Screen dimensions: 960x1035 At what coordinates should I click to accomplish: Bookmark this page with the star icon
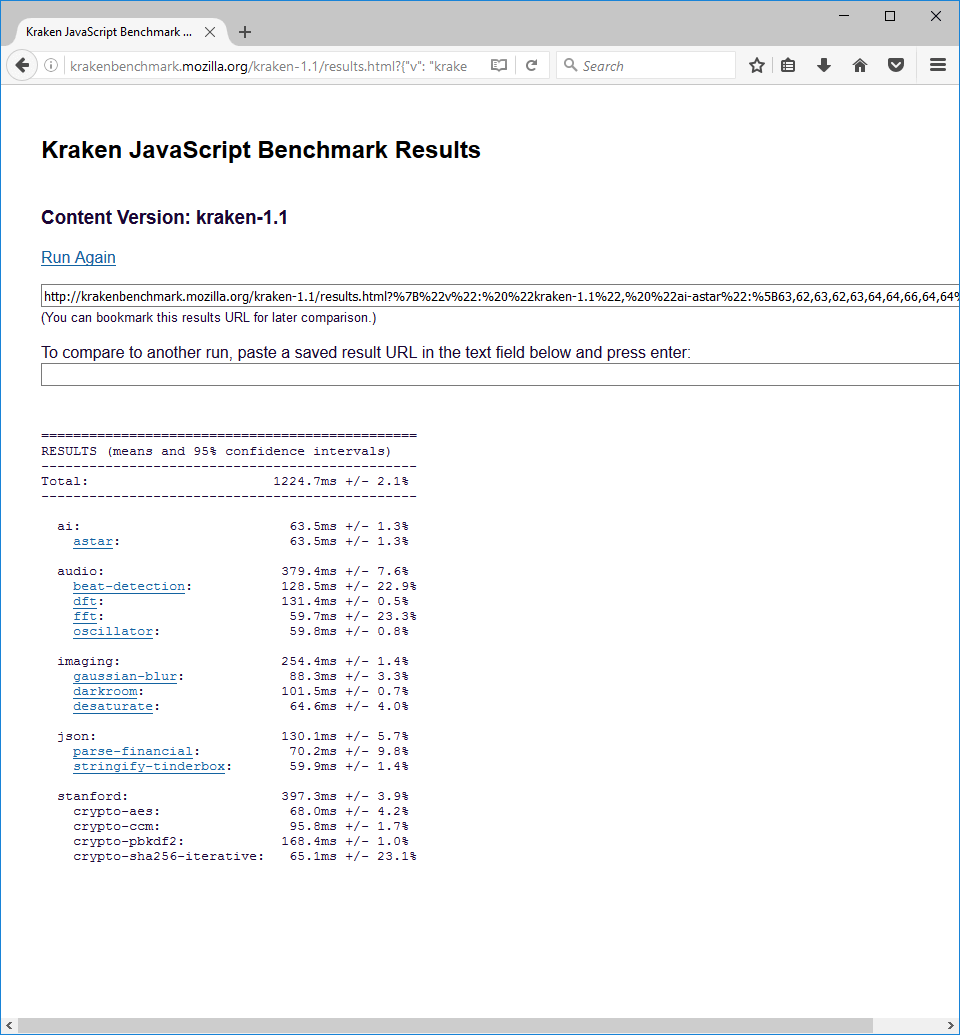pyautogui.click(x=757, y=65)
